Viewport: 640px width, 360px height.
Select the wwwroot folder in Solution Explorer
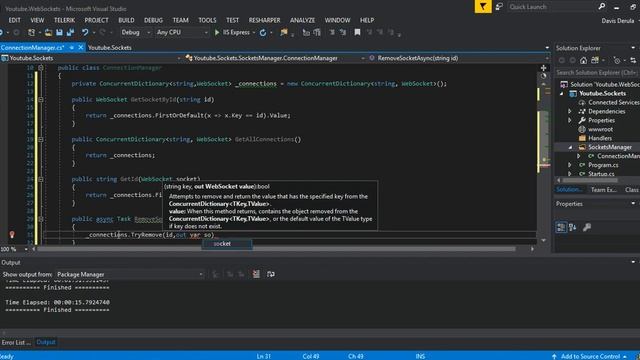(600, 129)
